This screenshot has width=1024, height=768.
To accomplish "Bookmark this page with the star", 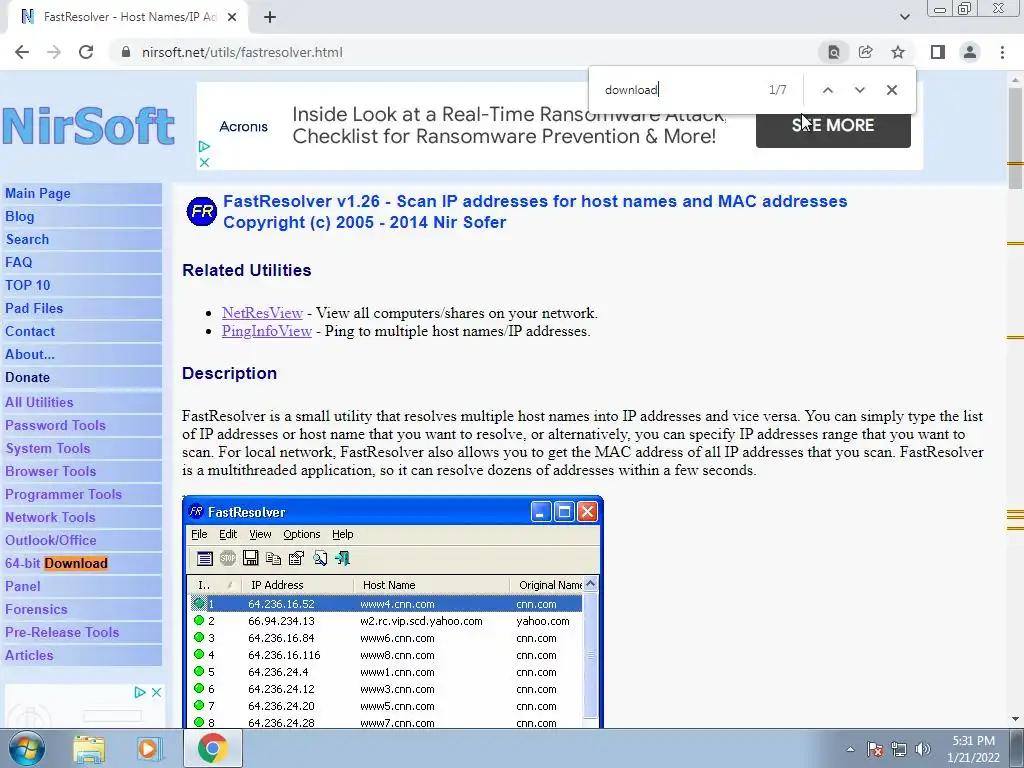I will [x=899, y=52].
